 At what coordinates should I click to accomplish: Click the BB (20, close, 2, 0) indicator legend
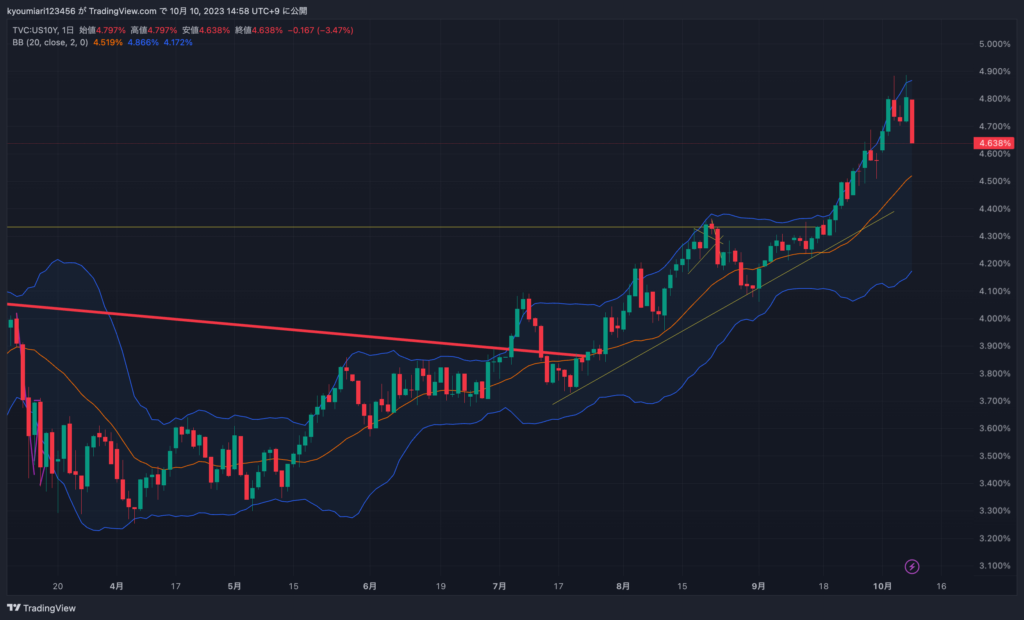(x=50, y=42)
